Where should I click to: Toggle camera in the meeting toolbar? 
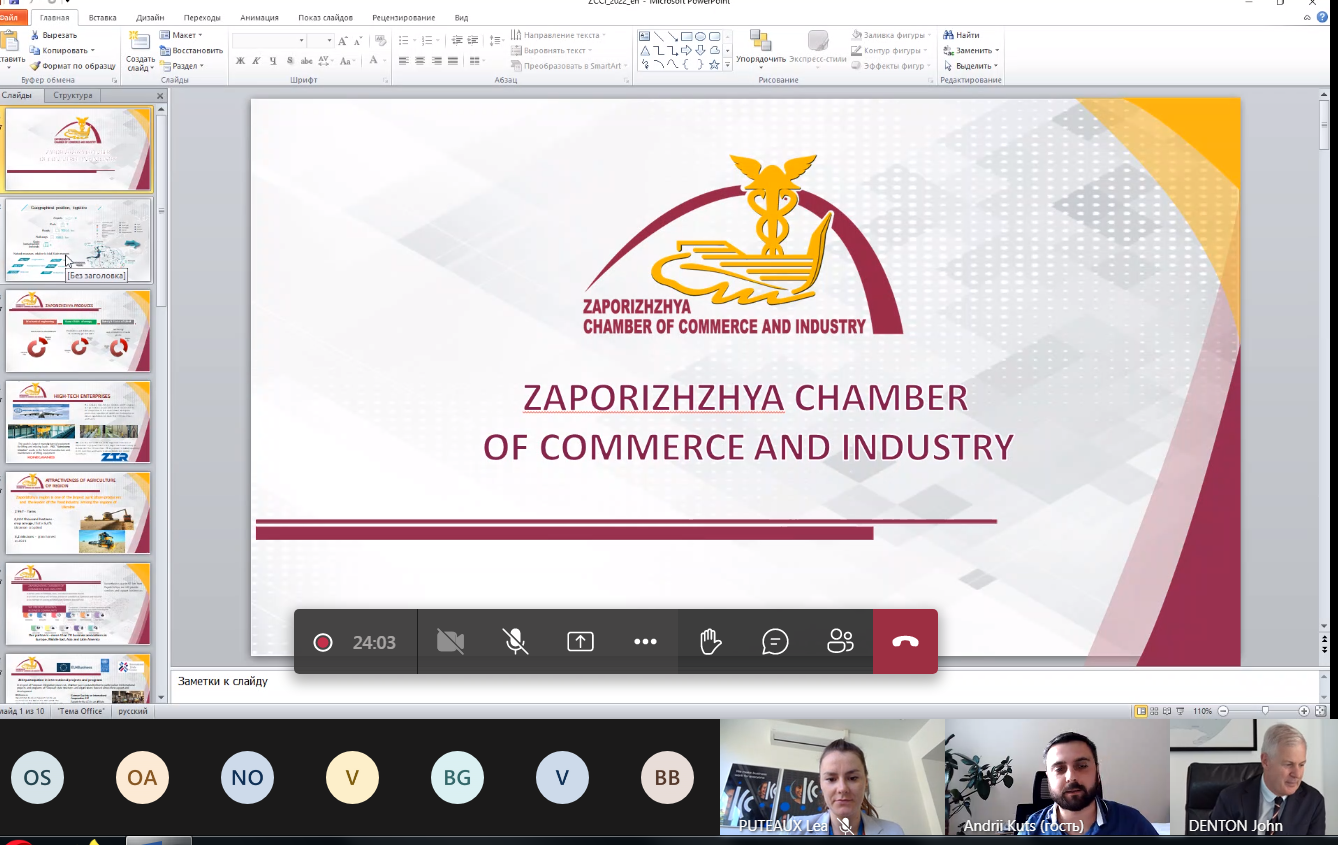point(451,642)
